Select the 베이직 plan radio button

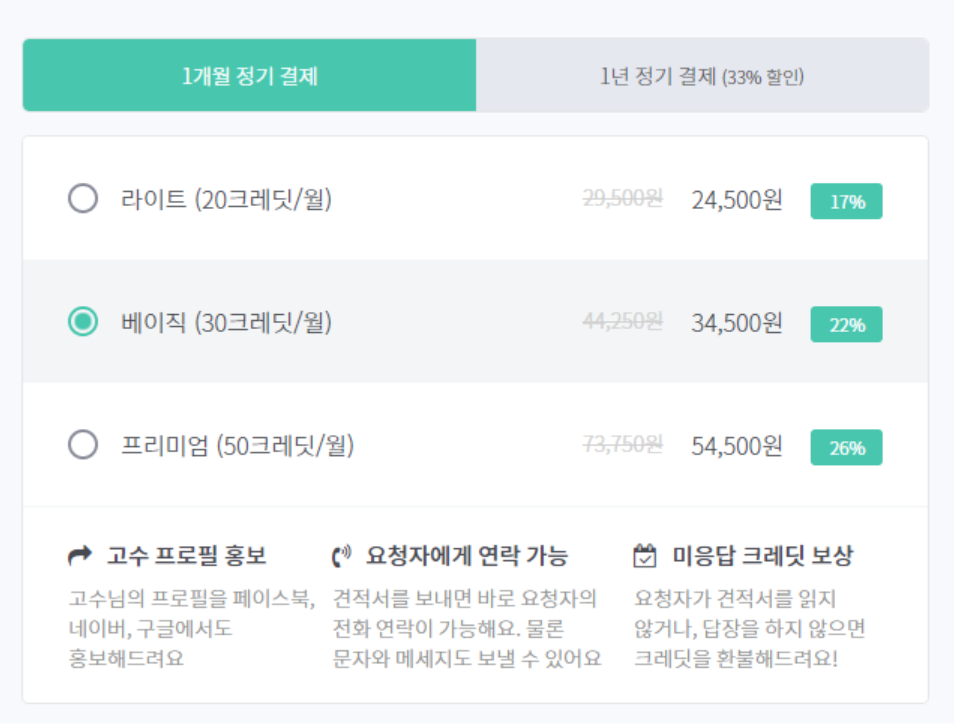point(83,322)
